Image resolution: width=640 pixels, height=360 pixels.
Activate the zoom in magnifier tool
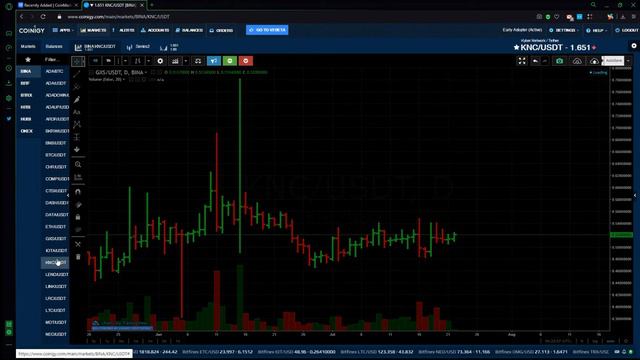tap(78, 164)
